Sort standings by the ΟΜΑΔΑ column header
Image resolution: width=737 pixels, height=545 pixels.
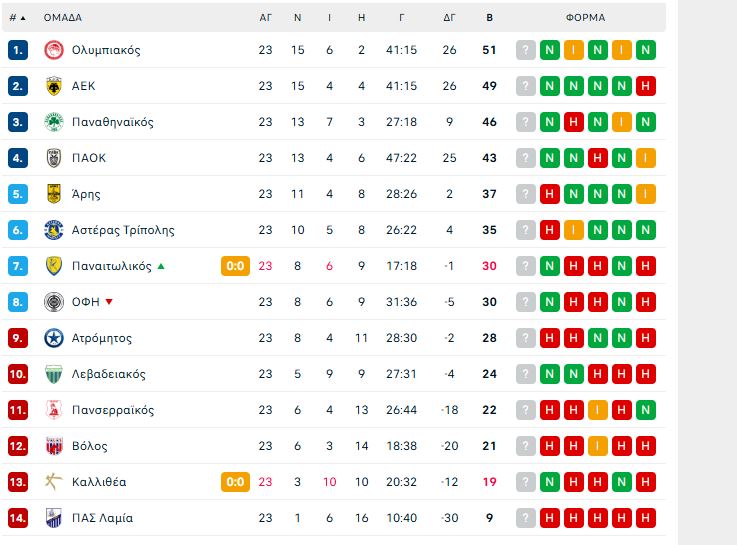62,17
